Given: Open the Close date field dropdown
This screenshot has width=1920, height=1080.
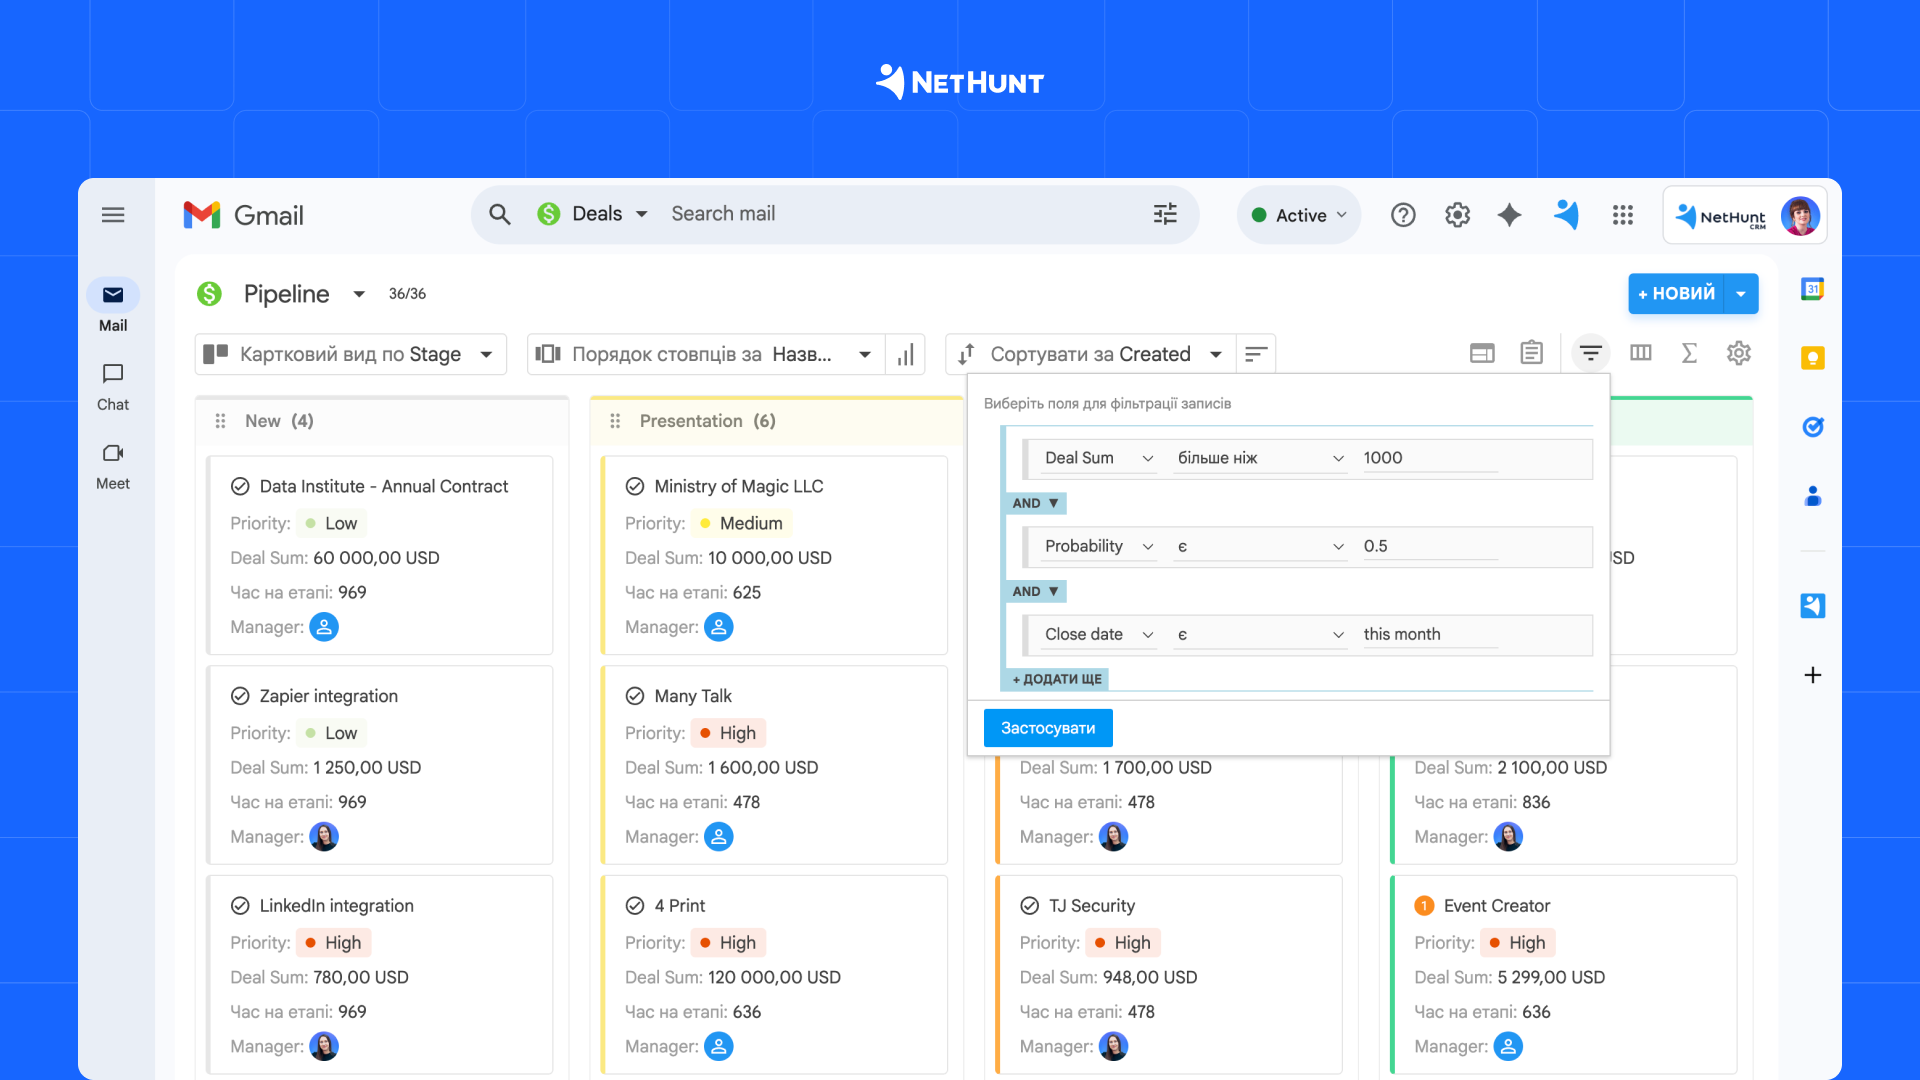Looking at the screenshot, I should coord(1097,635).
